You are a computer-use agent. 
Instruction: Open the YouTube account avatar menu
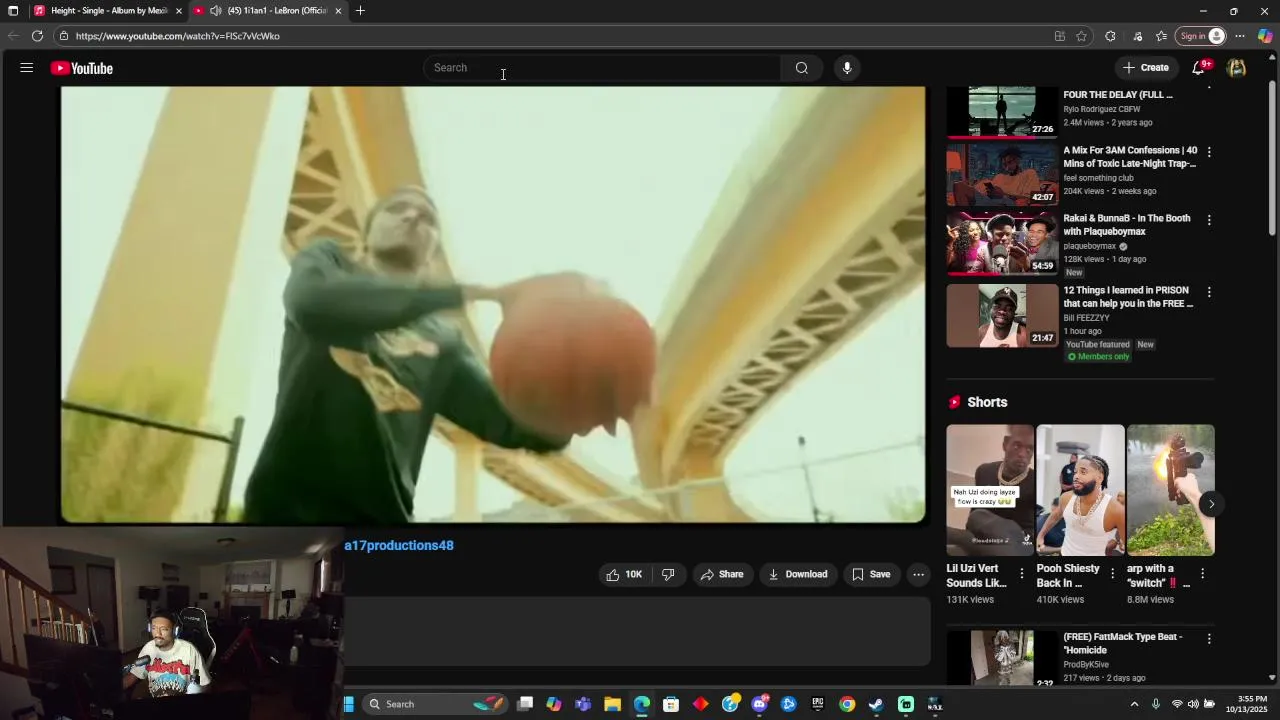tap(1237, 68)
